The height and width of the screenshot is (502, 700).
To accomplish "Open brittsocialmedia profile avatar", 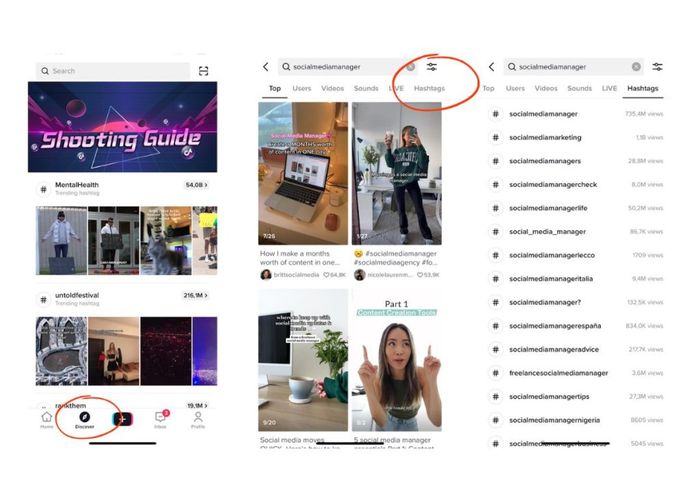I will tap(266, 275).
